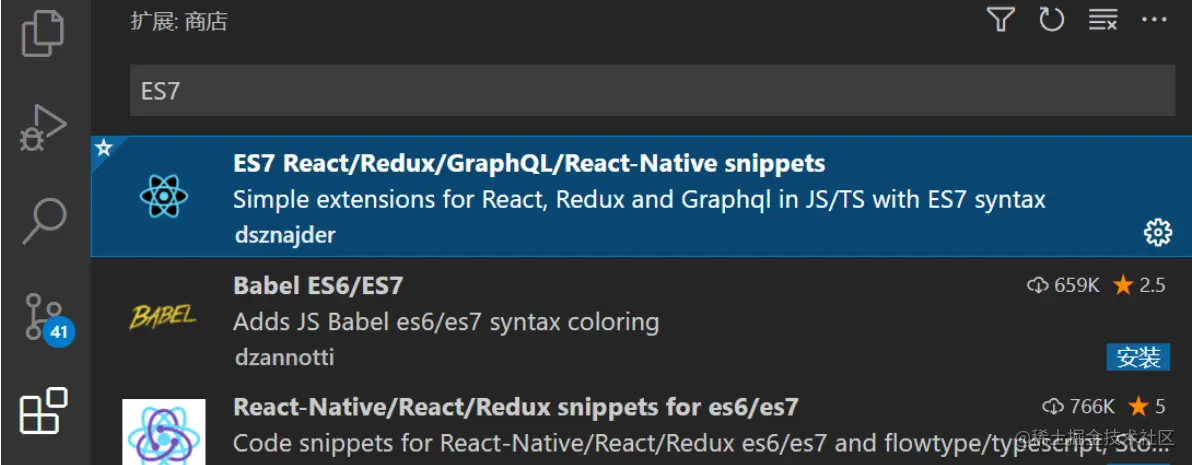Click the manage gear for ES7 snippets

(1156, 233)
